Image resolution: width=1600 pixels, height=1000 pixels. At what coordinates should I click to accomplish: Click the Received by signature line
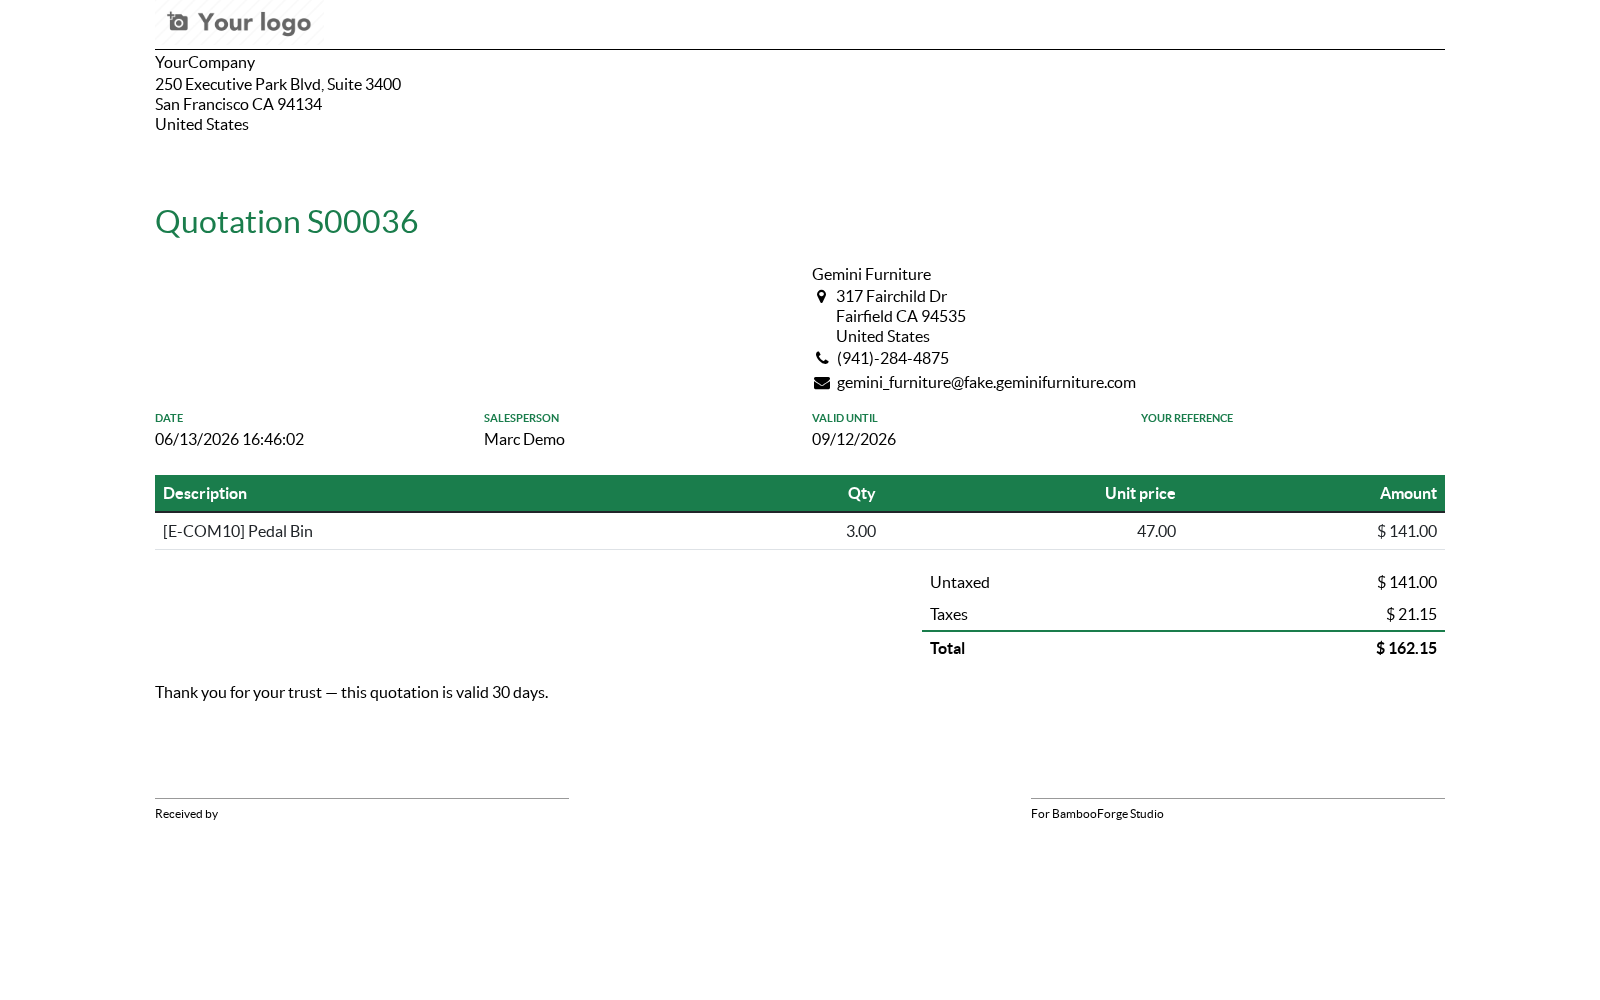pyautogui.click(x=362, y=798)
